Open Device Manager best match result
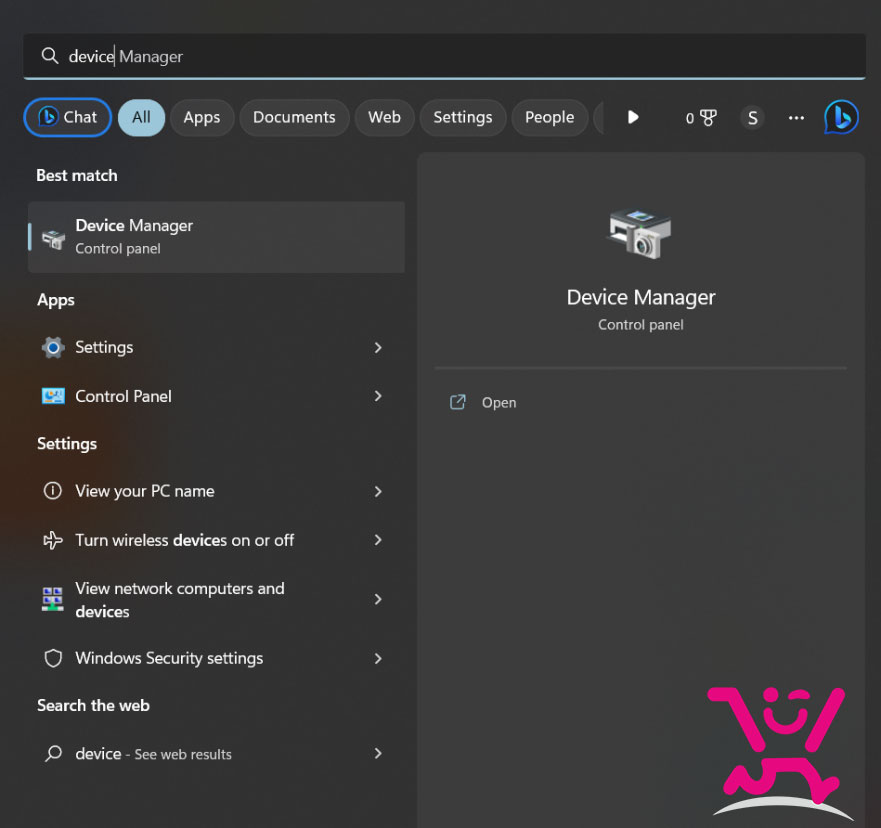Image resolution: width=881 pixels, height=828 pixels. click(216, 236)
